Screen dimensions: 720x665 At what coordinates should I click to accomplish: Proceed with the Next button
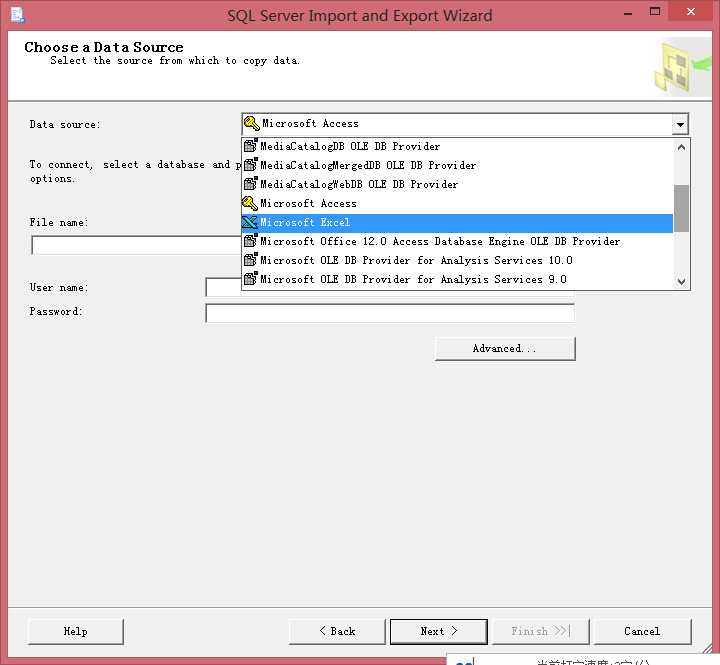point(439,631)
